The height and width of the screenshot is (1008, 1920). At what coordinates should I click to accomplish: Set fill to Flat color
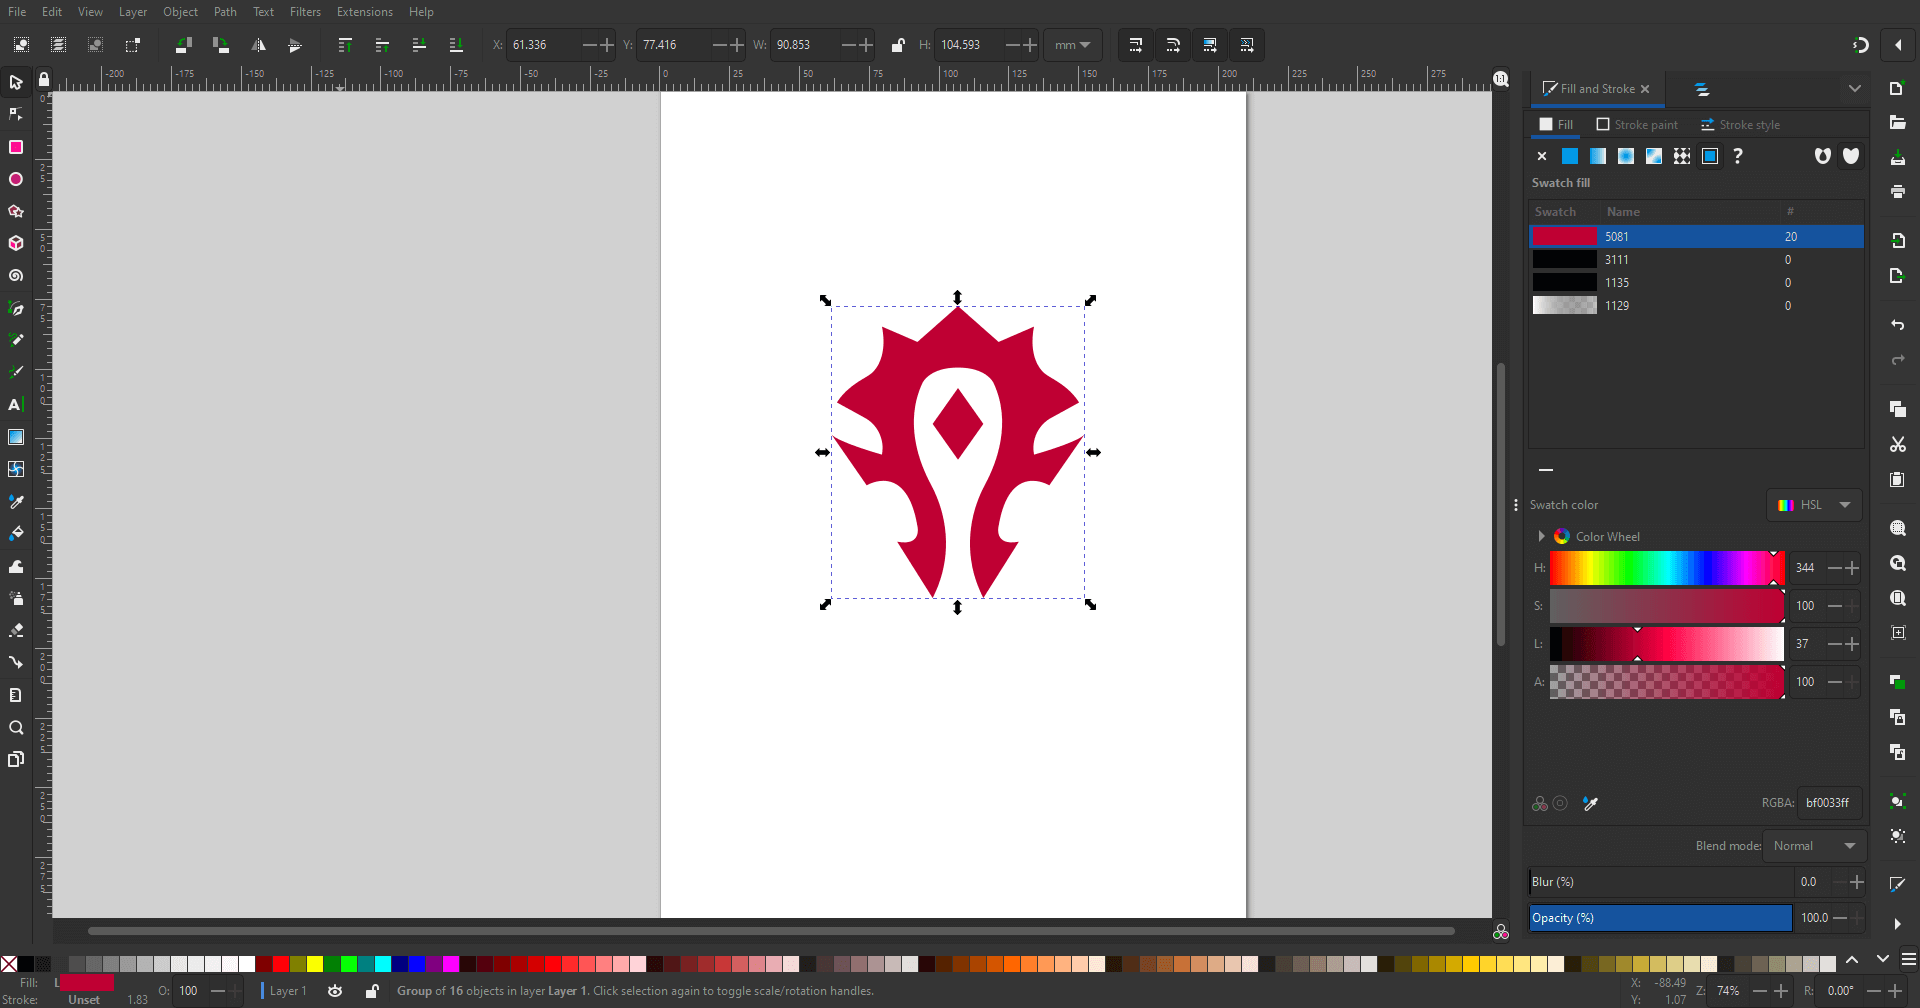1570,156
